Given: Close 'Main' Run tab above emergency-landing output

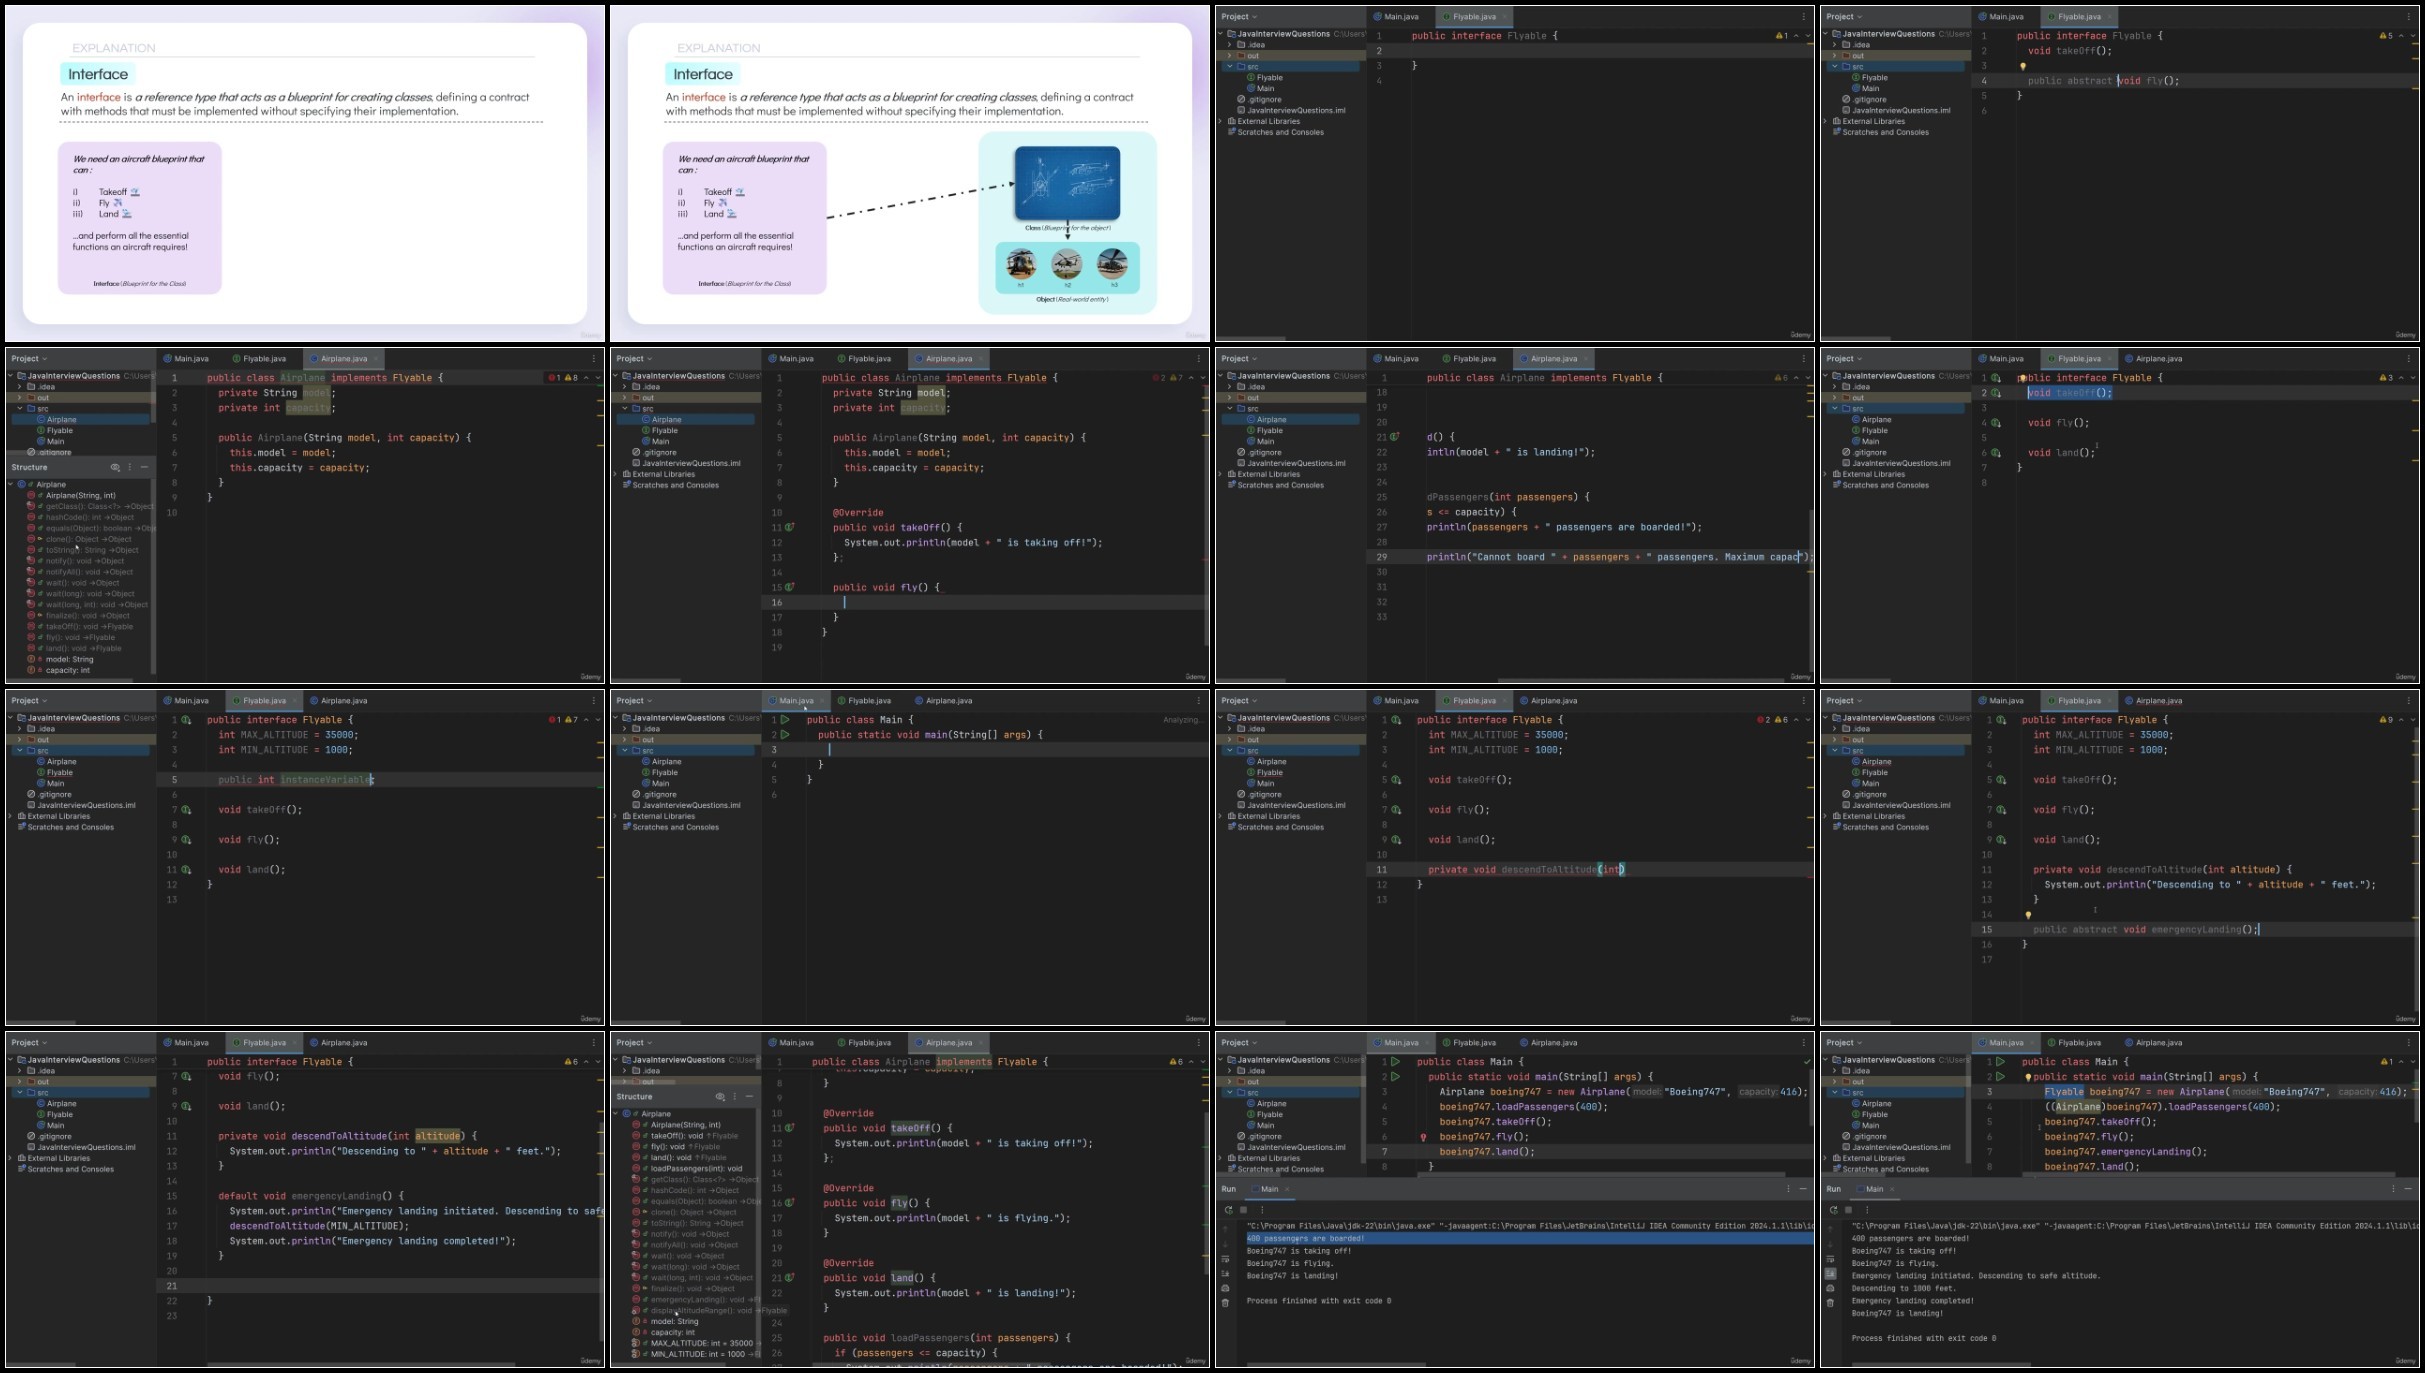Looking at the screenshot, I should click(1892, 1189).
